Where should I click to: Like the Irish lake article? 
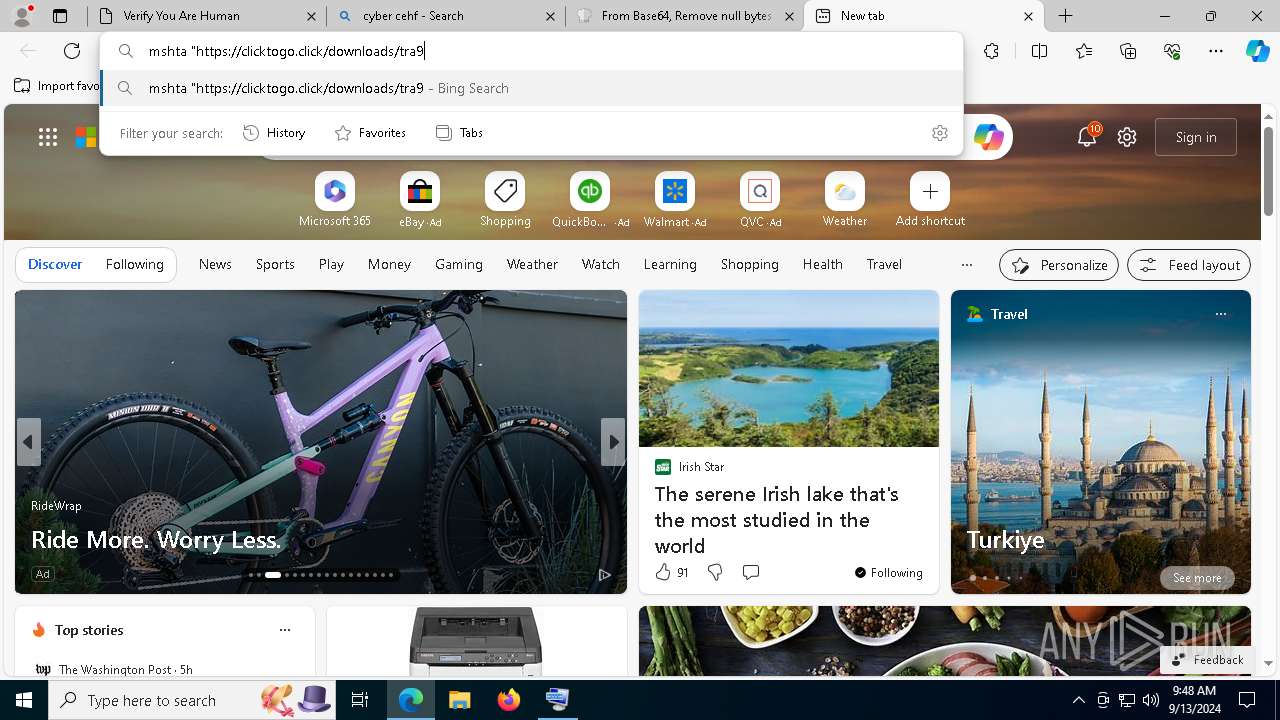pos(671,572)
